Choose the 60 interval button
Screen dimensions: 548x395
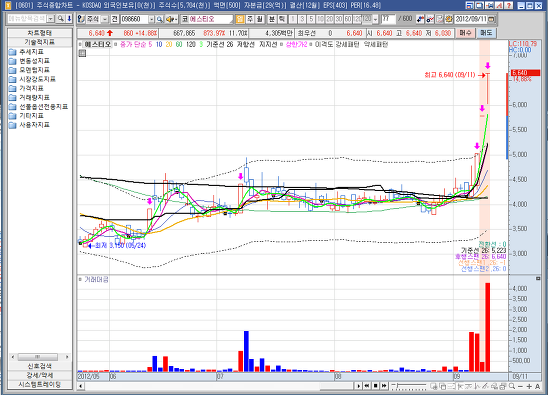pyautogui.click(x=348, y=19)
